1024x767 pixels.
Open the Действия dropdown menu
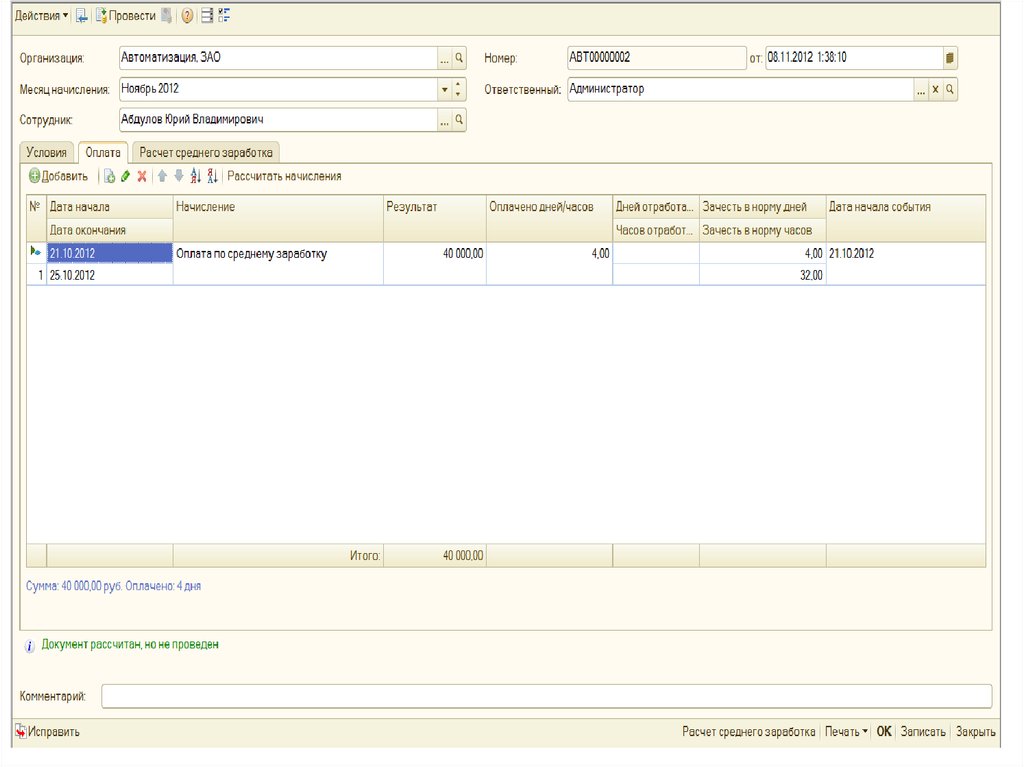point(42,16)
